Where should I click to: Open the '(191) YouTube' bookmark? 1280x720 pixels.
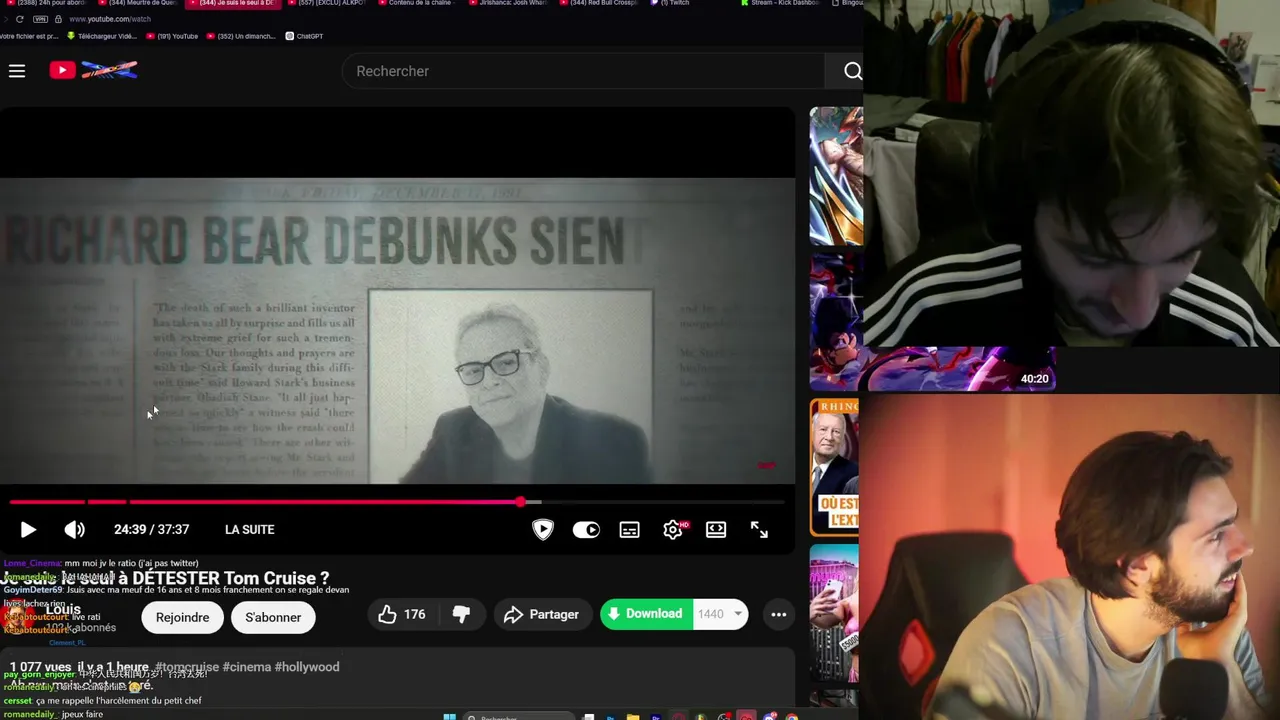click(x=172, y=36)
